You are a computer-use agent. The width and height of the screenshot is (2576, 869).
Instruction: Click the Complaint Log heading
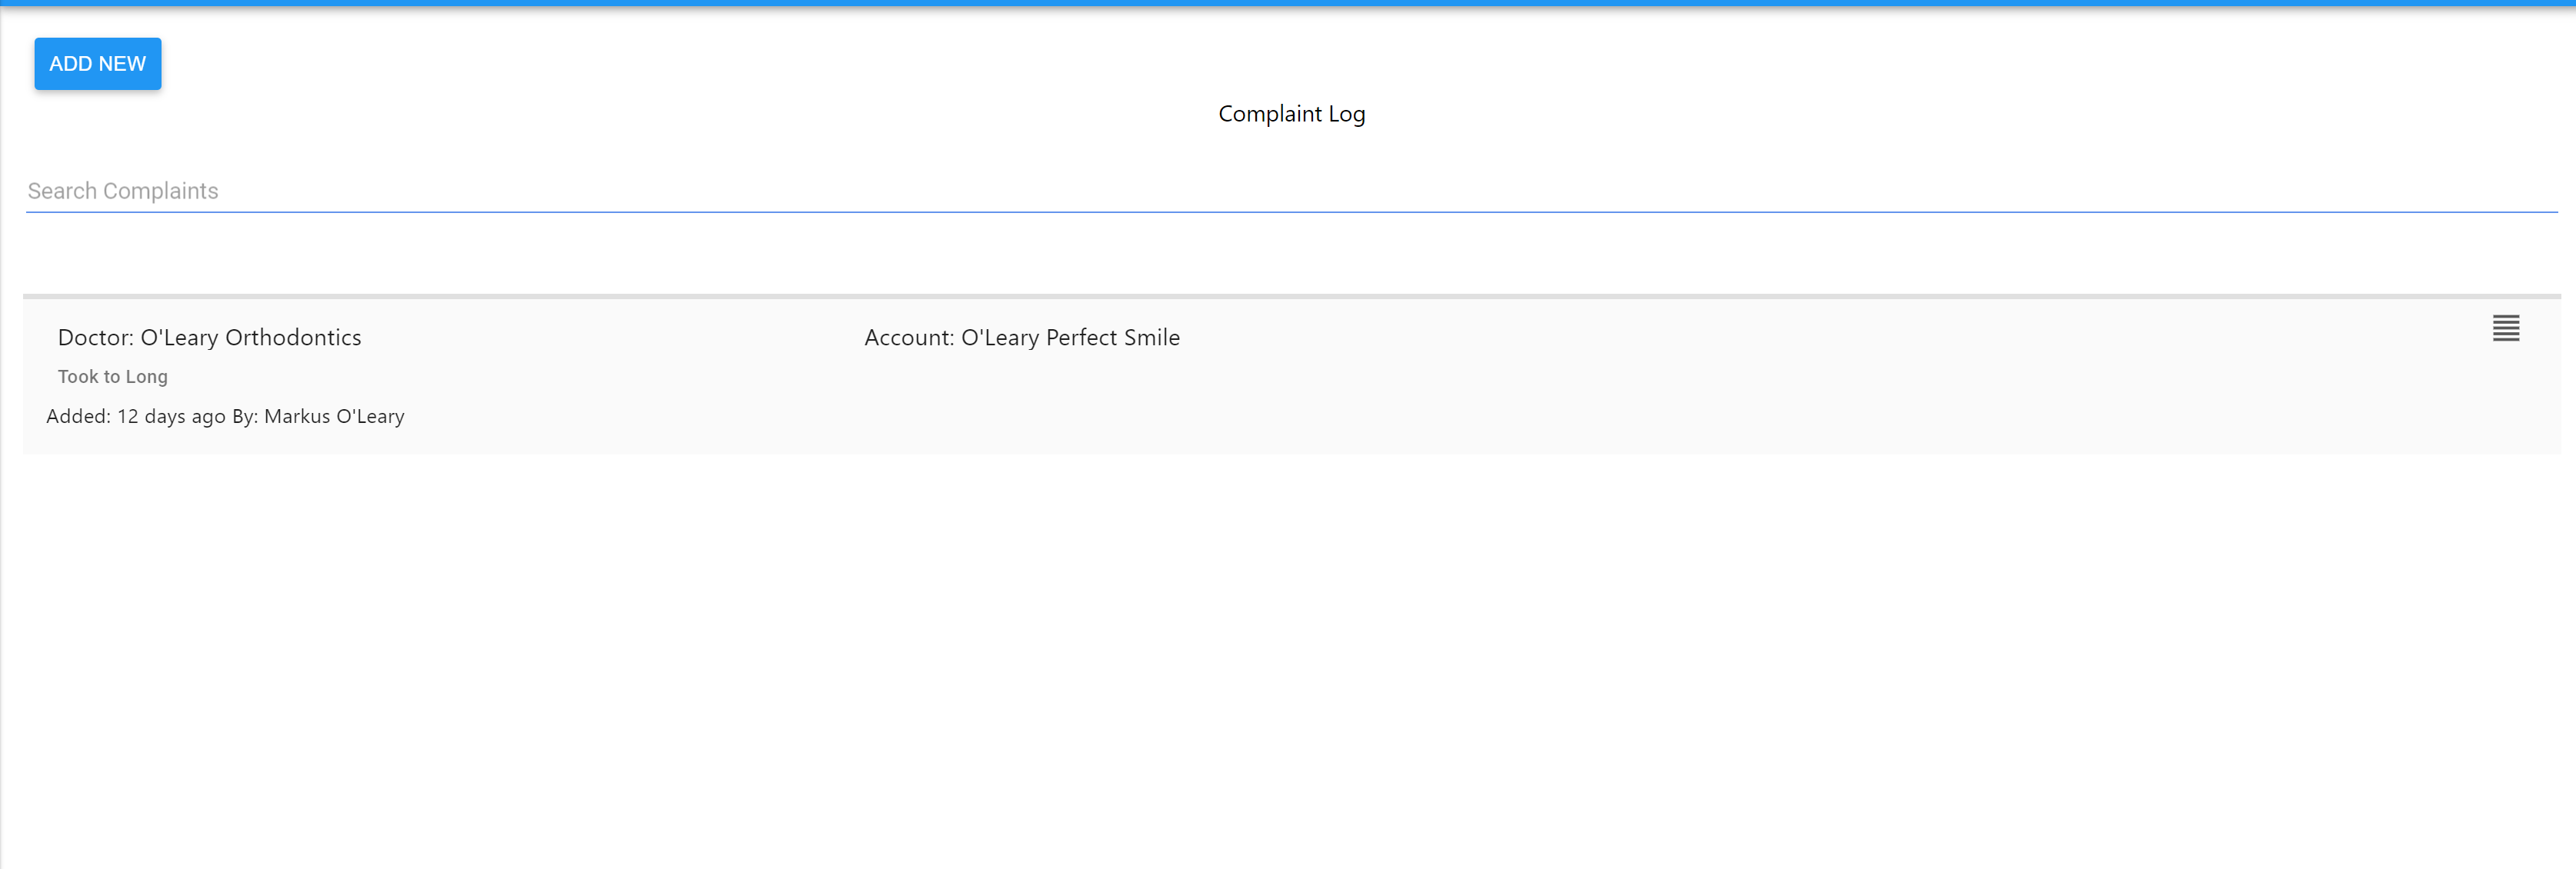point(1291,114)
